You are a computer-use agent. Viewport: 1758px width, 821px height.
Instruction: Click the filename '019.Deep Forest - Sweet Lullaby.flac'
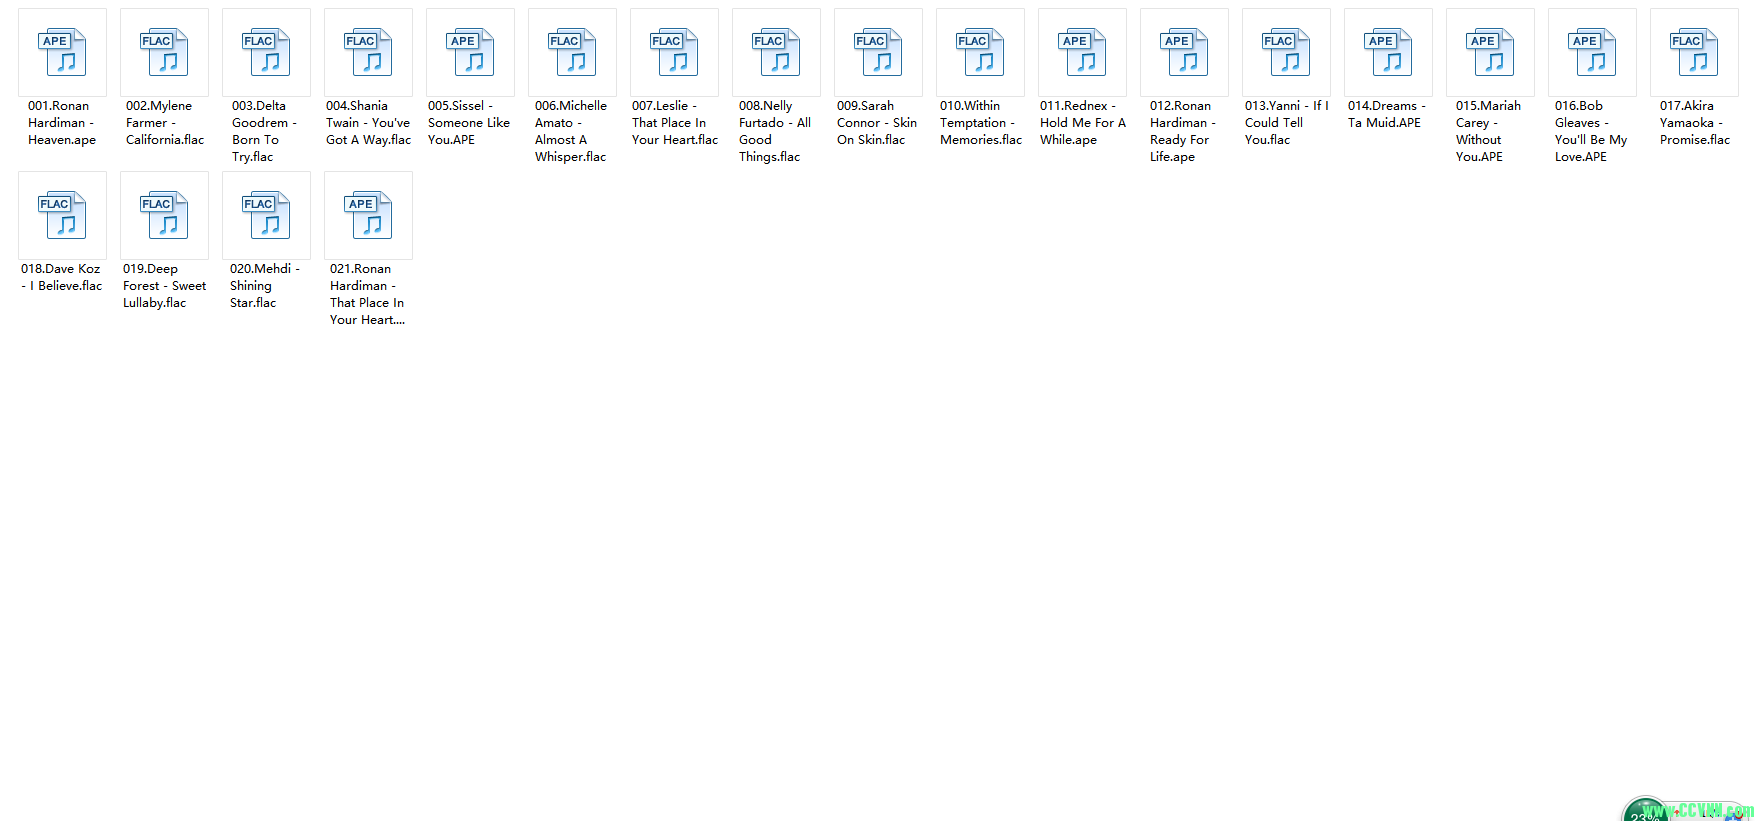coord(165,286)
